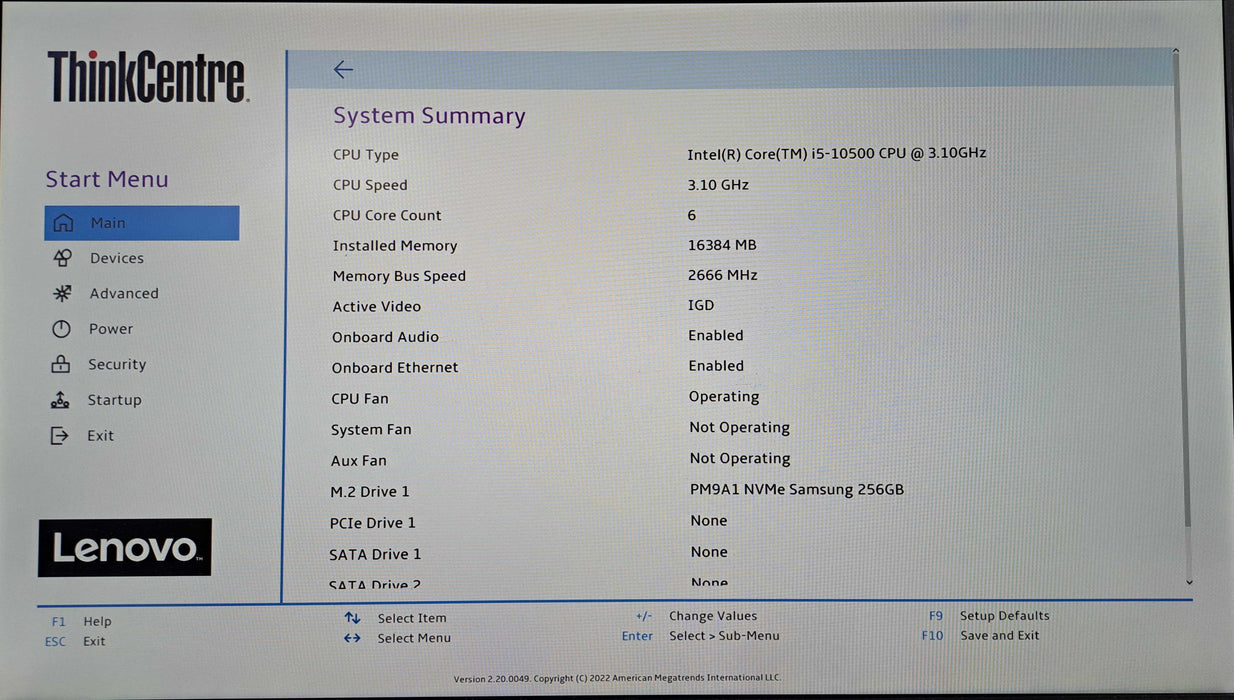
Task: Click scrollbar down arrow
Action: (1189, 582)
